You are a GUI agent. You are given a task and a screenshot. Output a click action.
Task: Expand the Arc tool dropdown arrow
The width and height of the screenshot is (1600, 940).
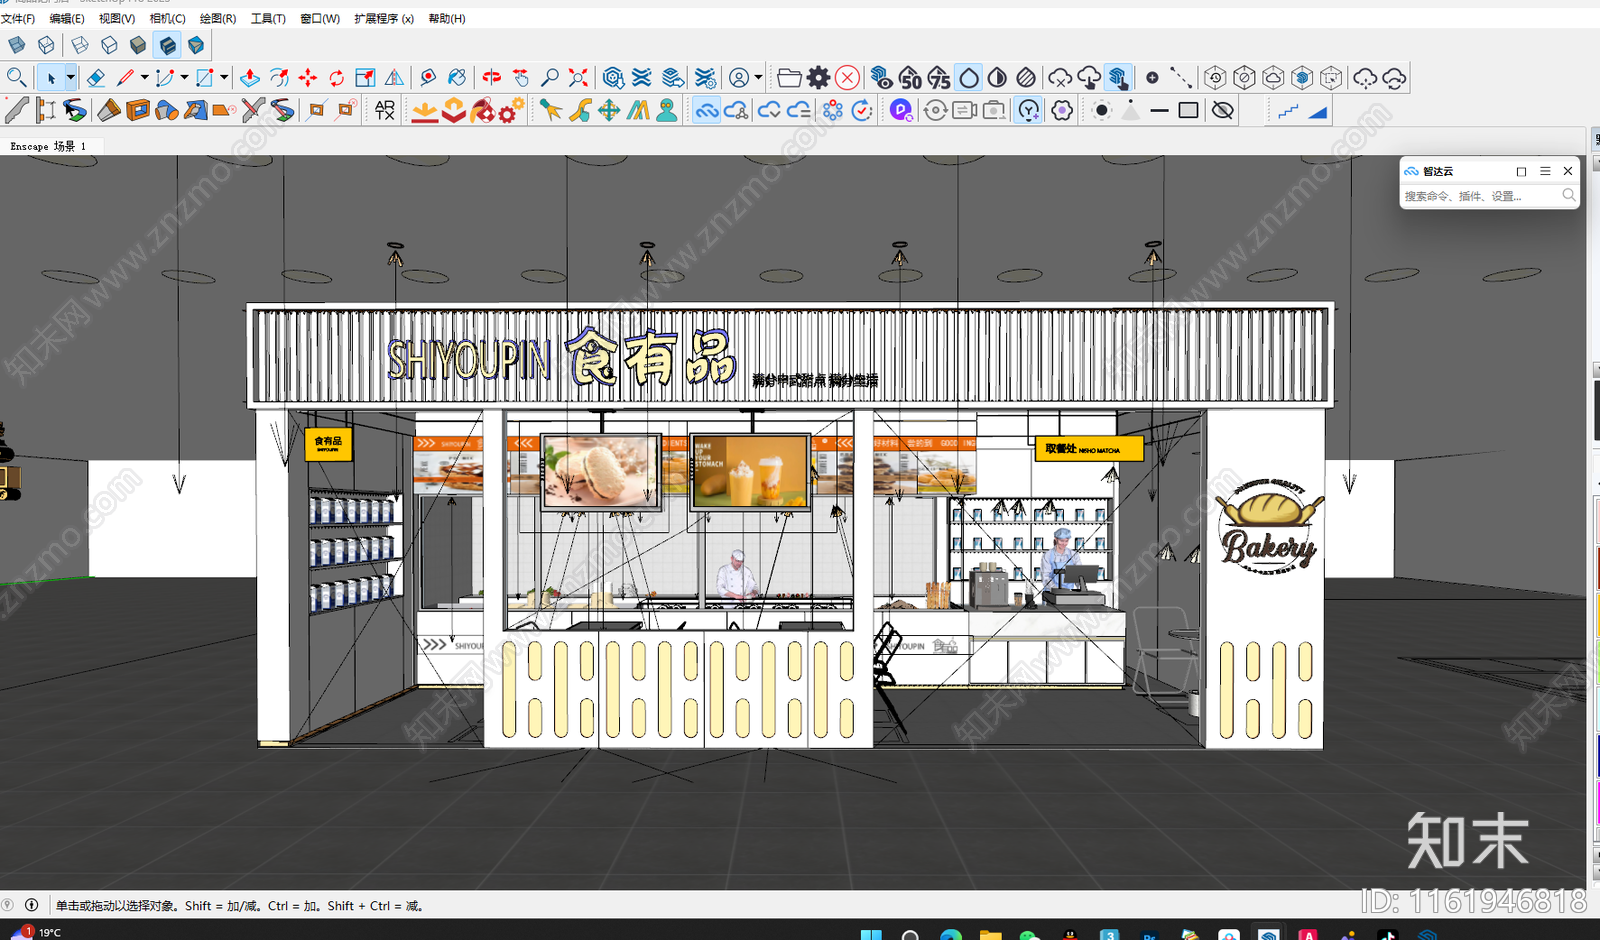pos(184,77)
